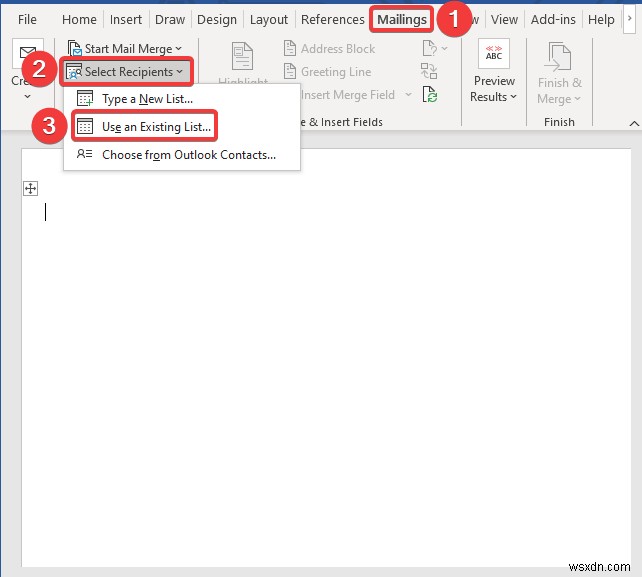
Task: Click inside the document text area
Action: (326, 358)
